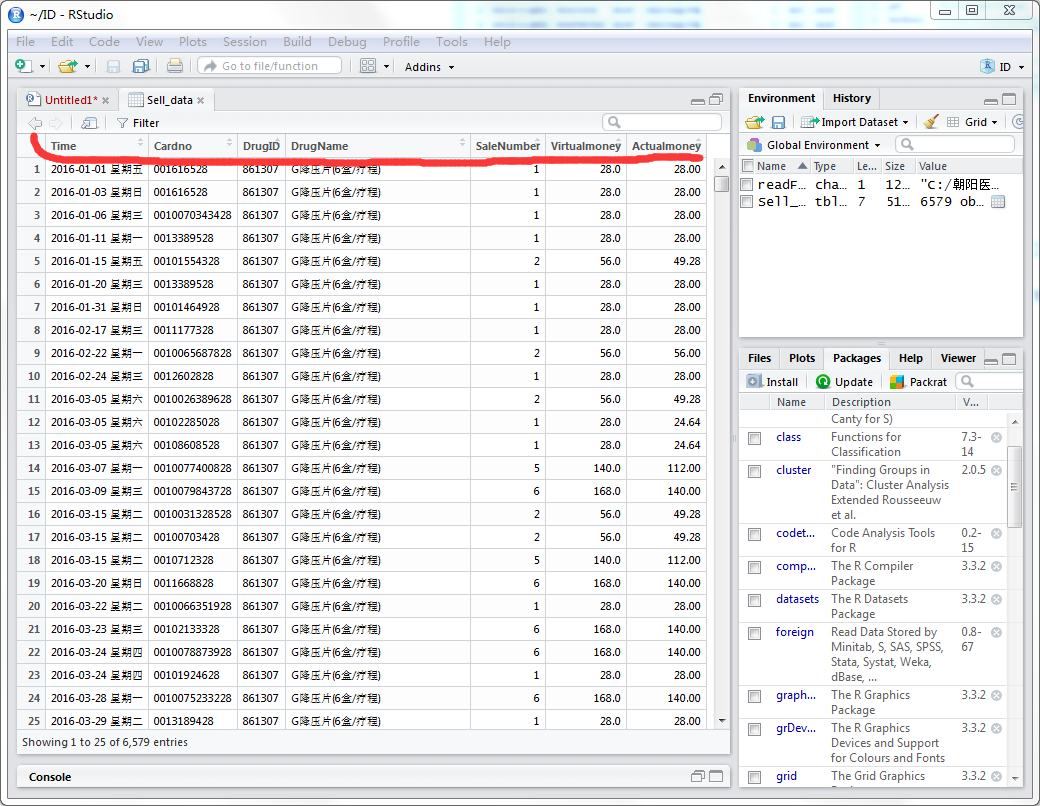
Task: Click the Filter funnel button
Action: click(138, 123)
